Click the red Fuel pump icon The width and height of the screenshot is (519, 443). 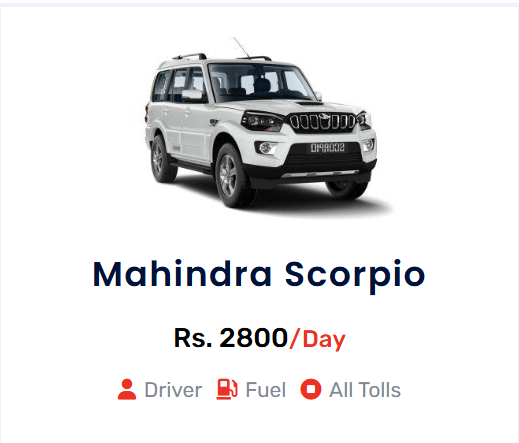point(227,389)
